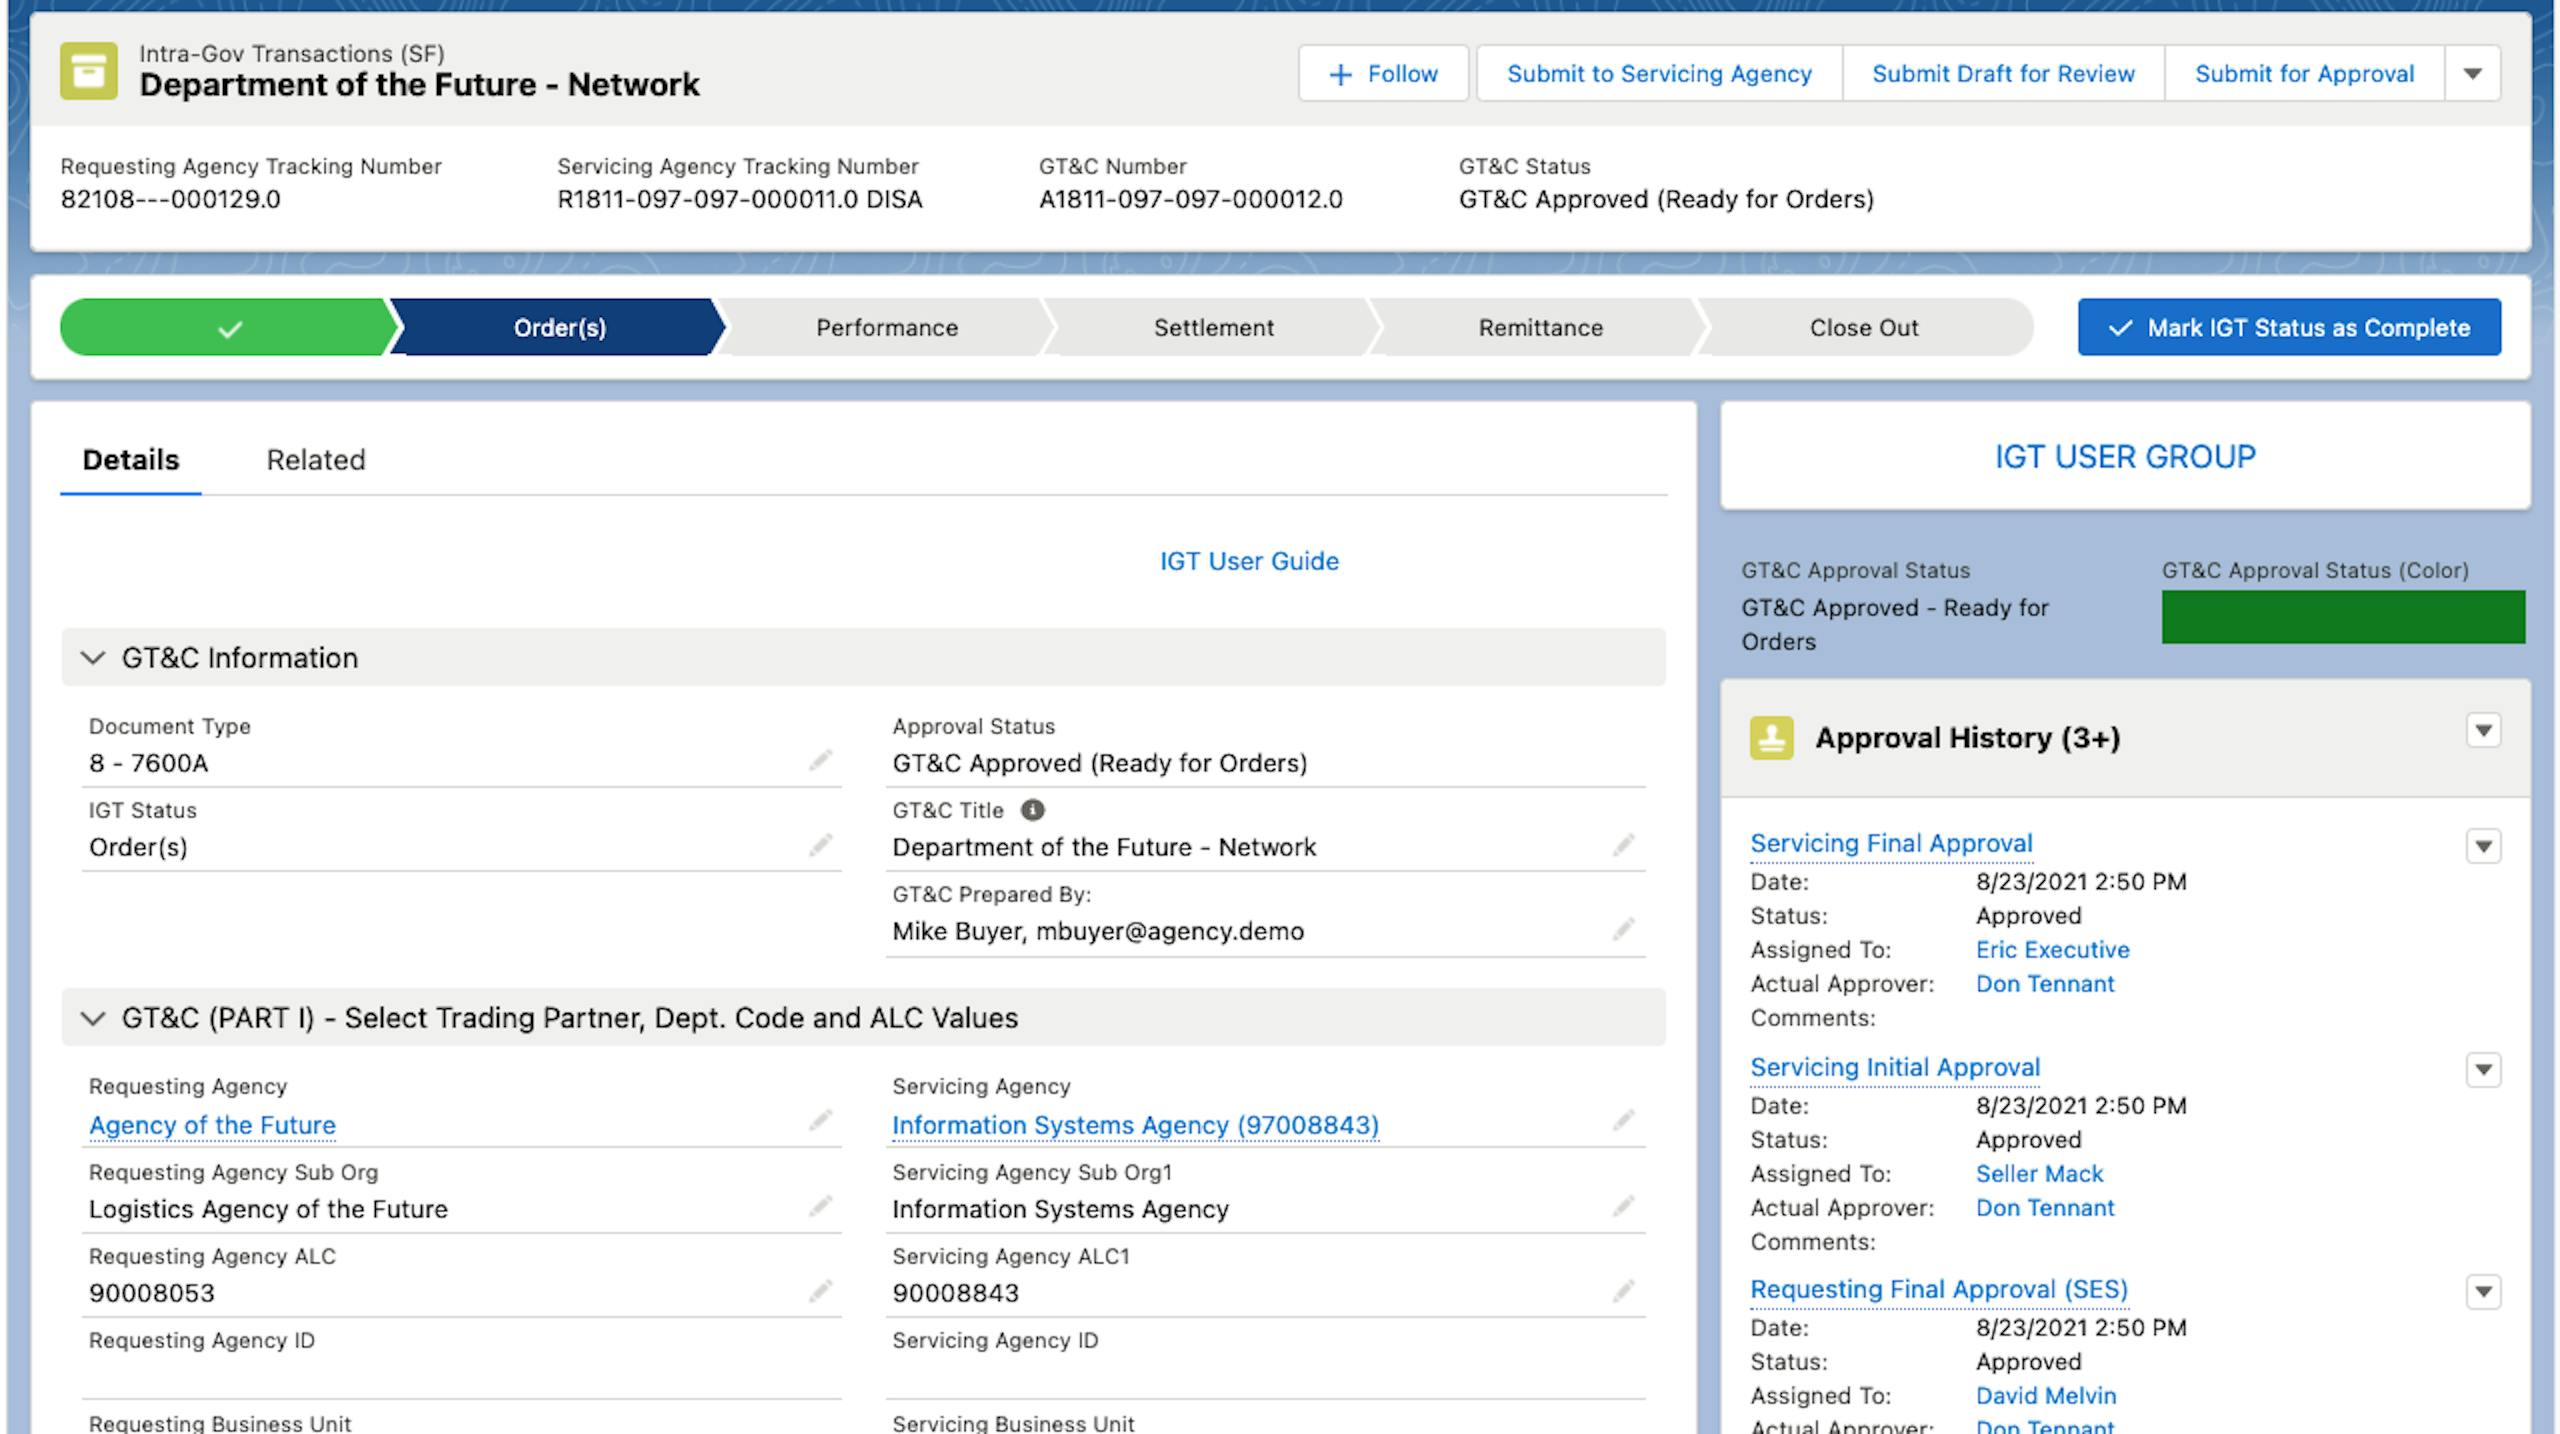Collapse the GT&C Information section
Screen dimensions: 2560x1434
[x=93, y=658]
